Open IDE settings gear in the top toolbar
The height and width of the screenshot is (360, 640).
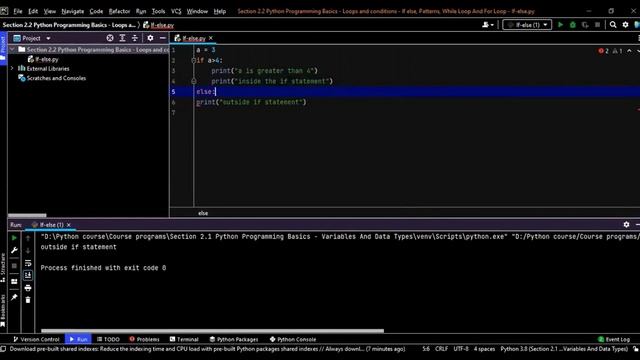click(x=625, y=25)
